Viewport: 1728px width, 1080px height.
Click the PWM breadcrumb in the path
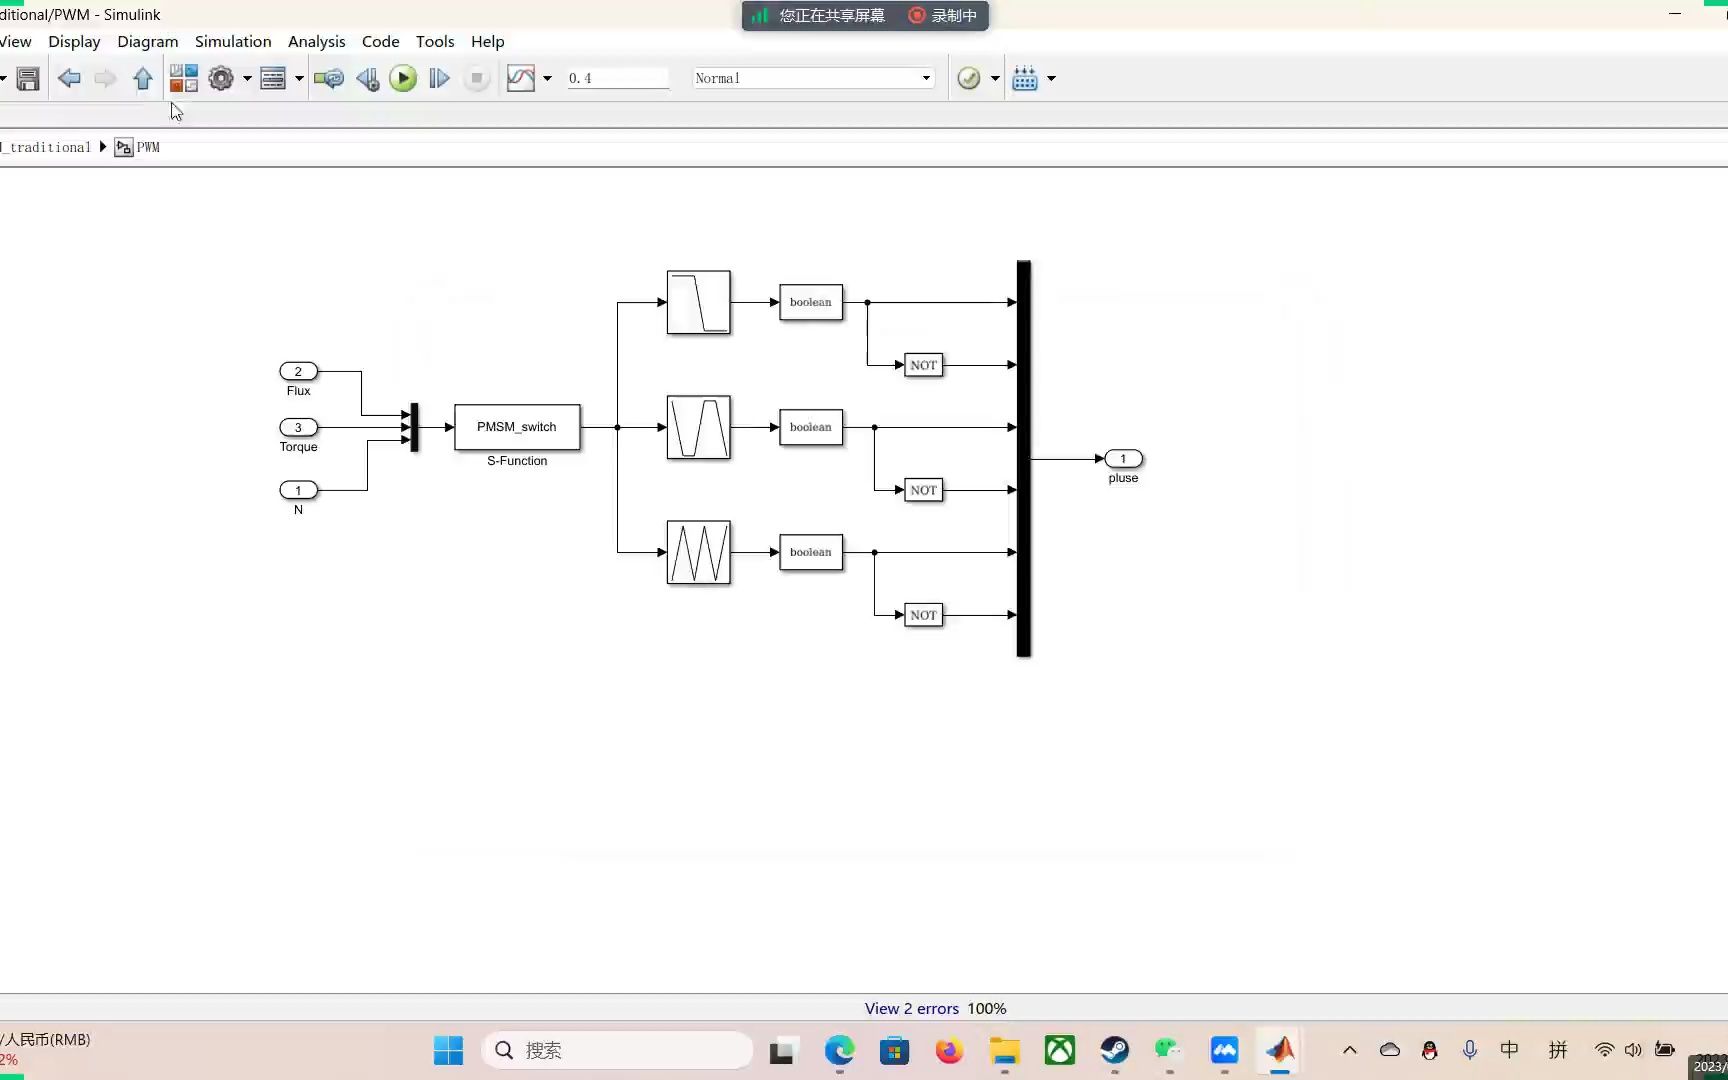click(148, 147)
